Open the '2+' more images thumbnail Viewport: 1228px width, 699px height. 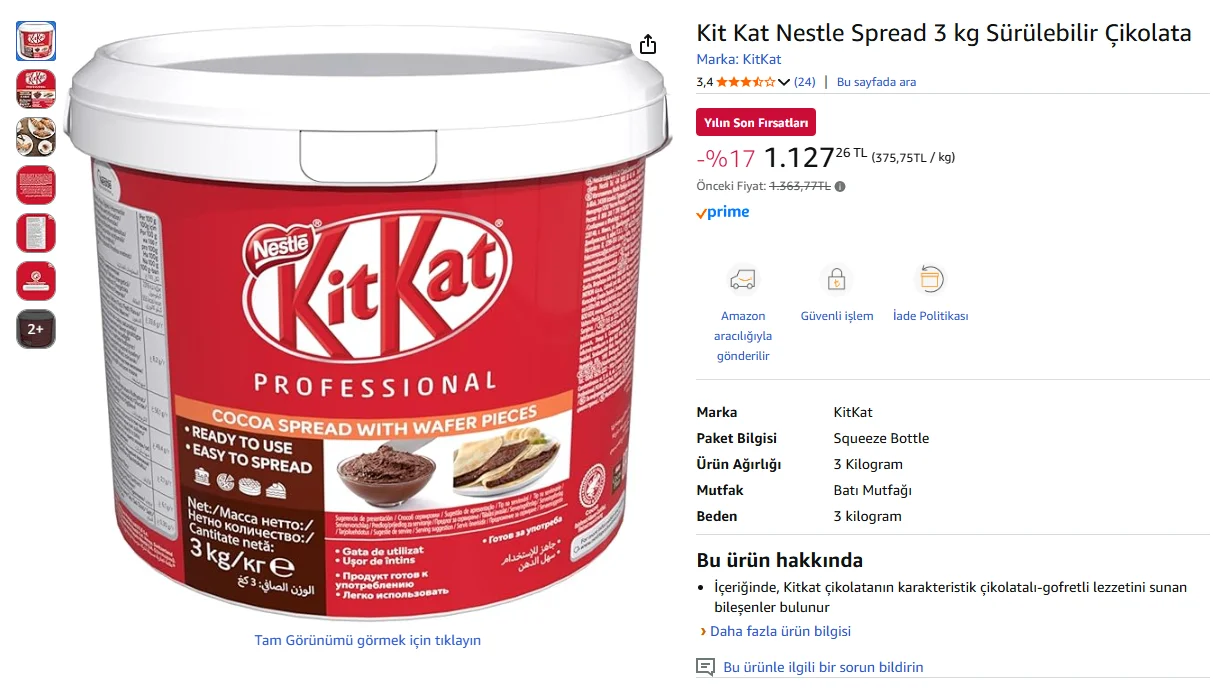pos(36,329)
